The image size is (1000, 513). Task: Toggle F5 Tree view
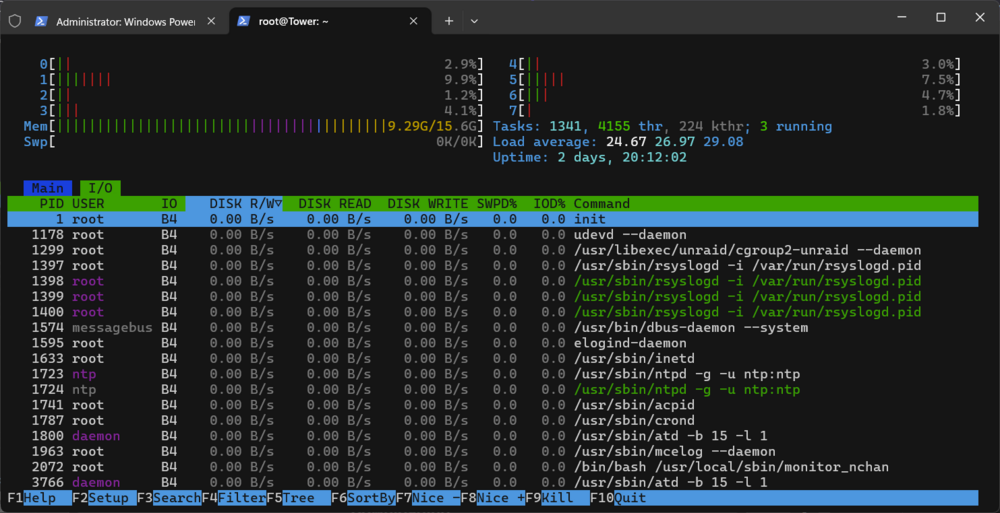[x=298, y=498]
